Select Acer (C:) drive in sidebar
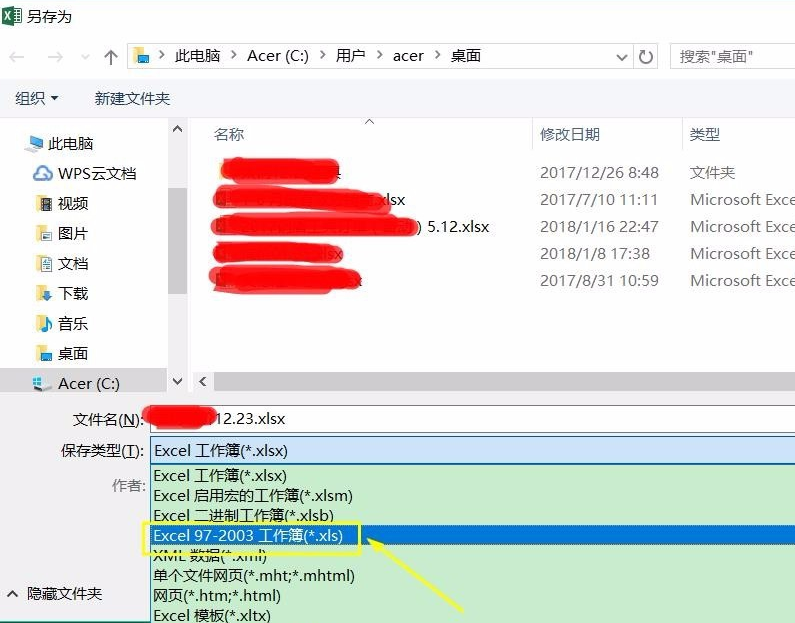795x623 pixels. 88,383
